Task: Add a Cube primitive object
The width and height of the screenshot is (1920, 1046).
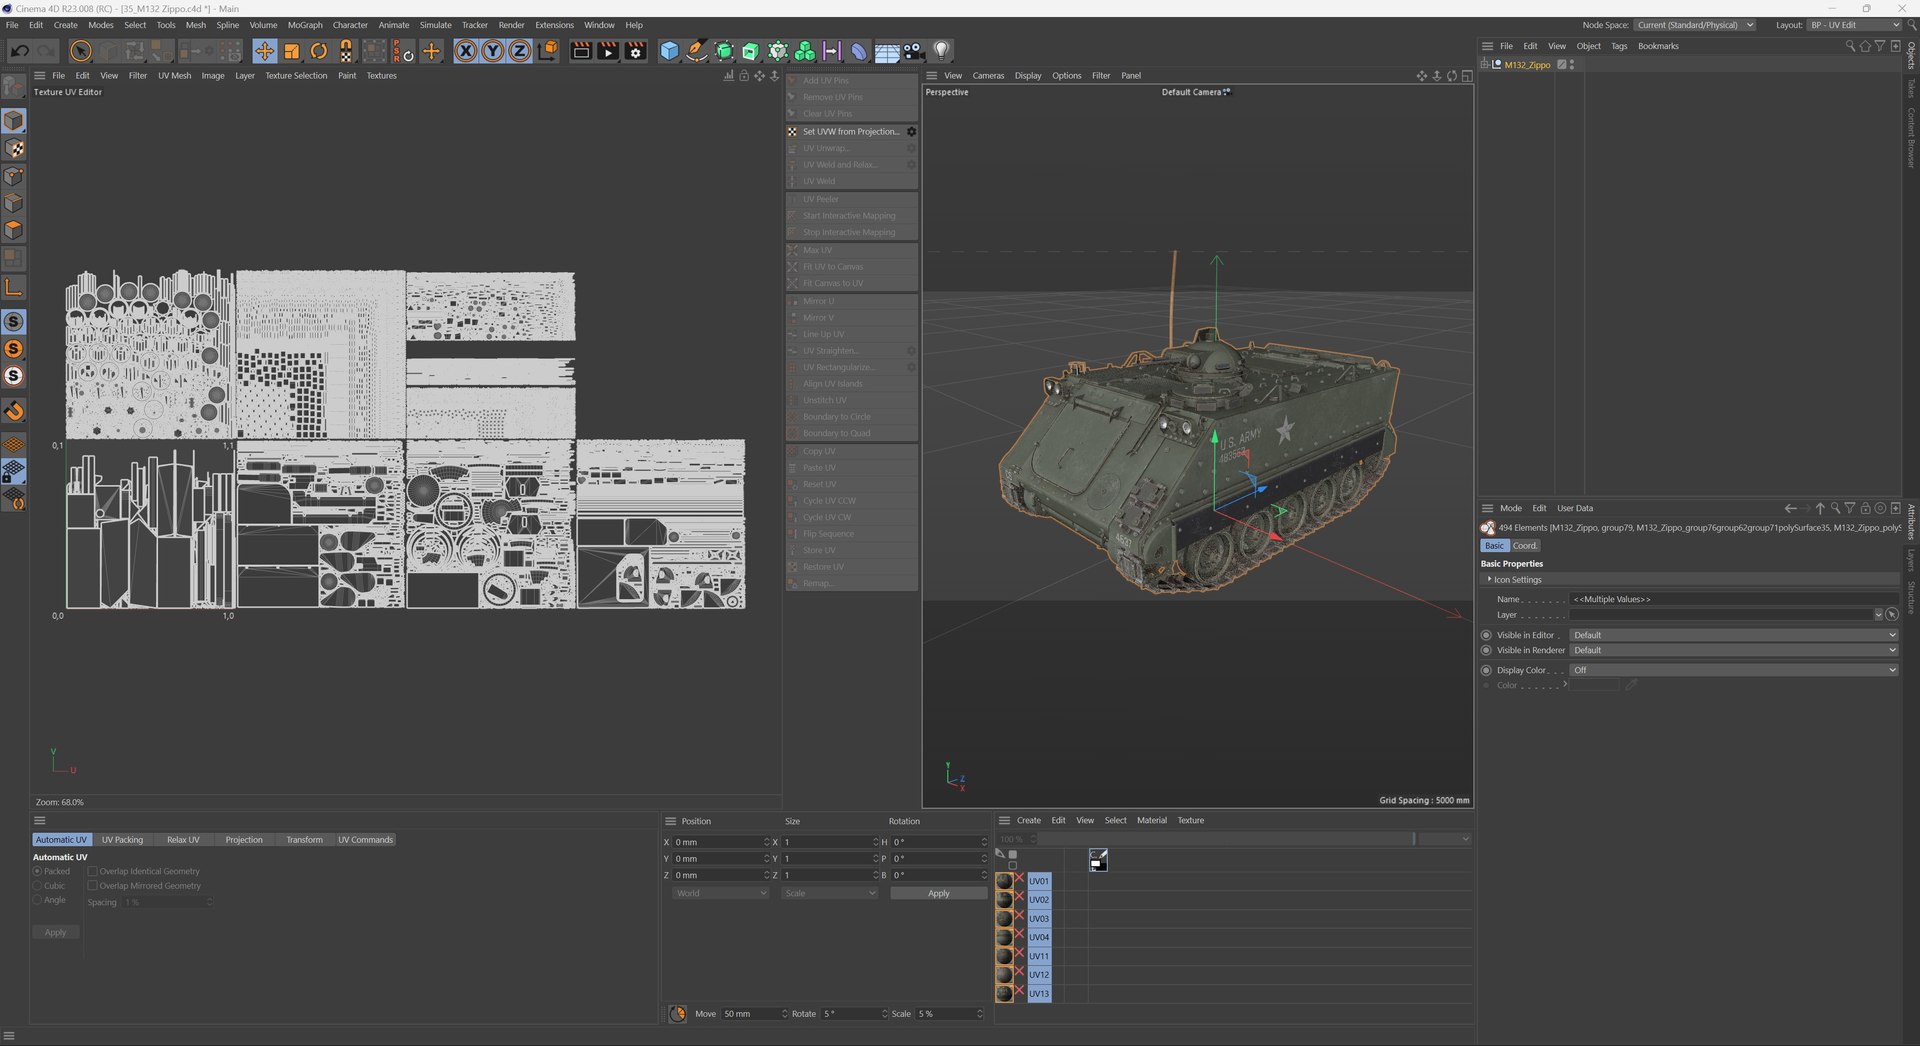Action: pos(669,51)
